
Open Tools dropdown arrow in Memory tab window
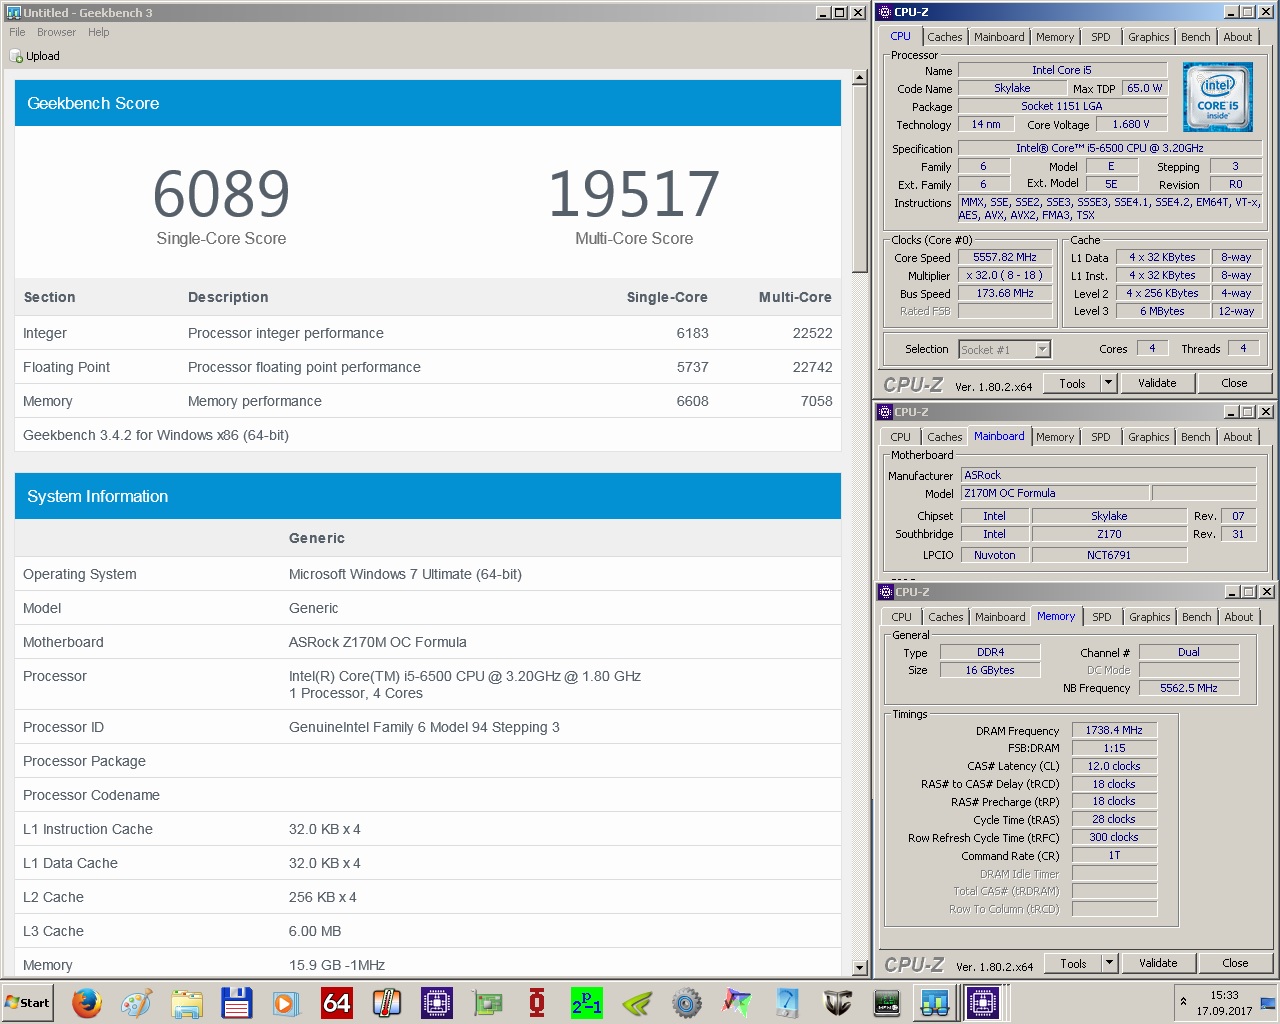[x=1109, y=963]
